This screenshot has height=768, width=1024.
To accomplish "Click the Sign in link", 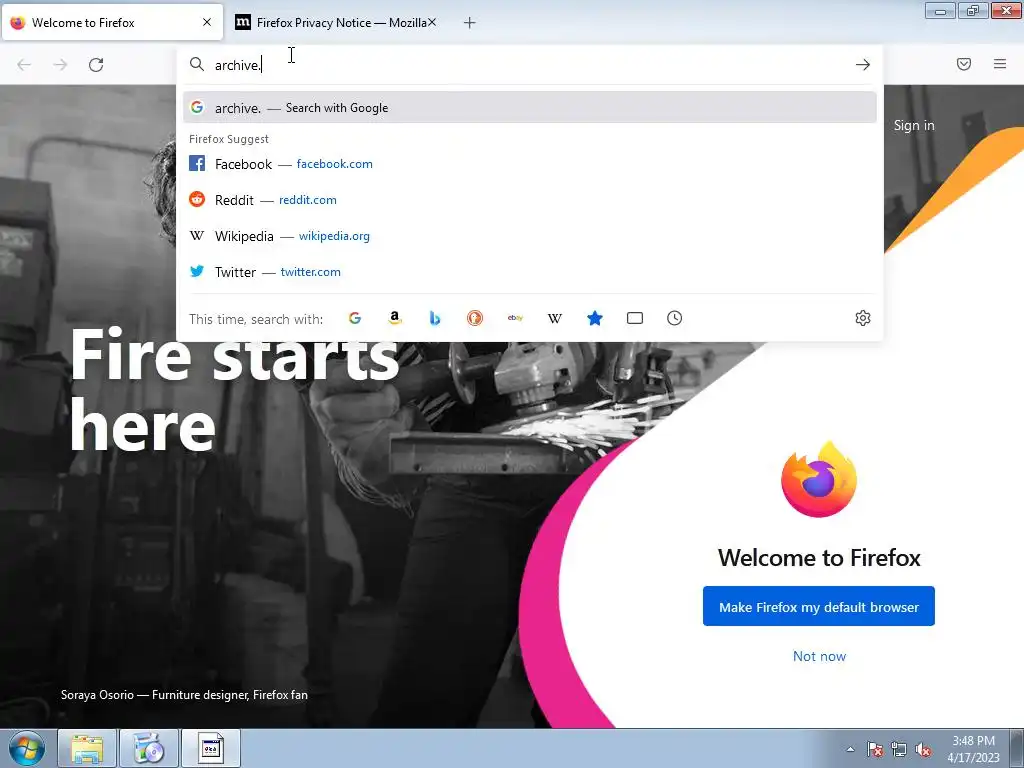I will (x=914, y=125).
